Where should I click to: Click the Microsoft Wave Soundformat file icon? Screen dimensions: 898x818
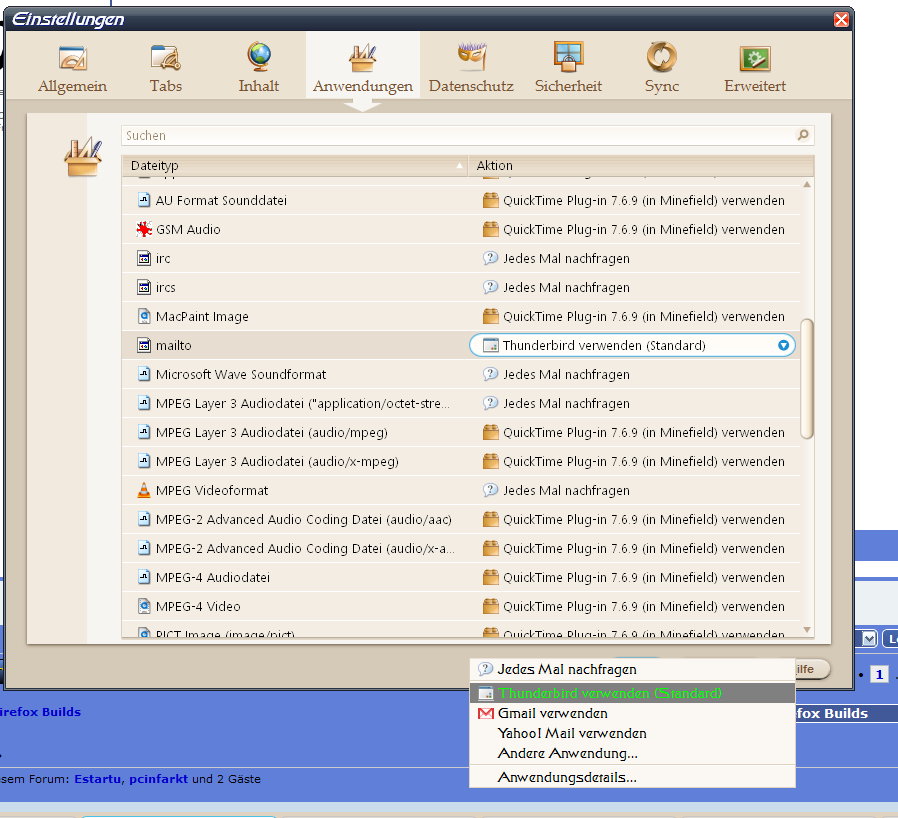[x=144, y=374]
